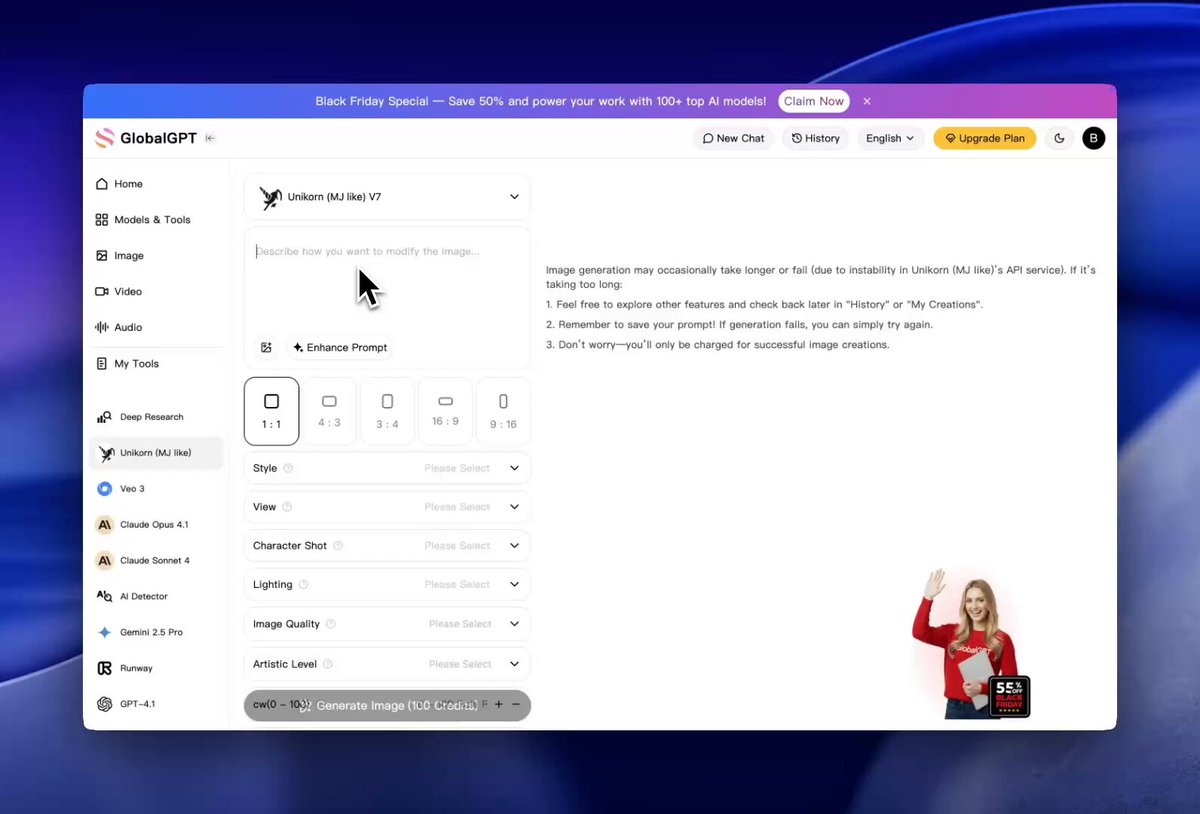Click the help icon next to Image Quality
Image resolution: width=1200 pixels, height=814 pixels.
pyautogui.click(x=331, y=624)
